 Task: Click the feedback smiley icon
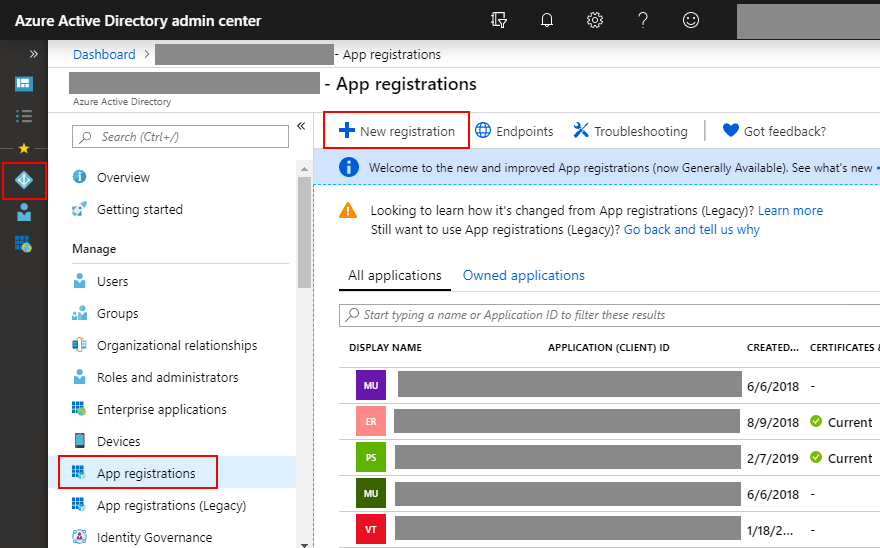coord(691,20)
